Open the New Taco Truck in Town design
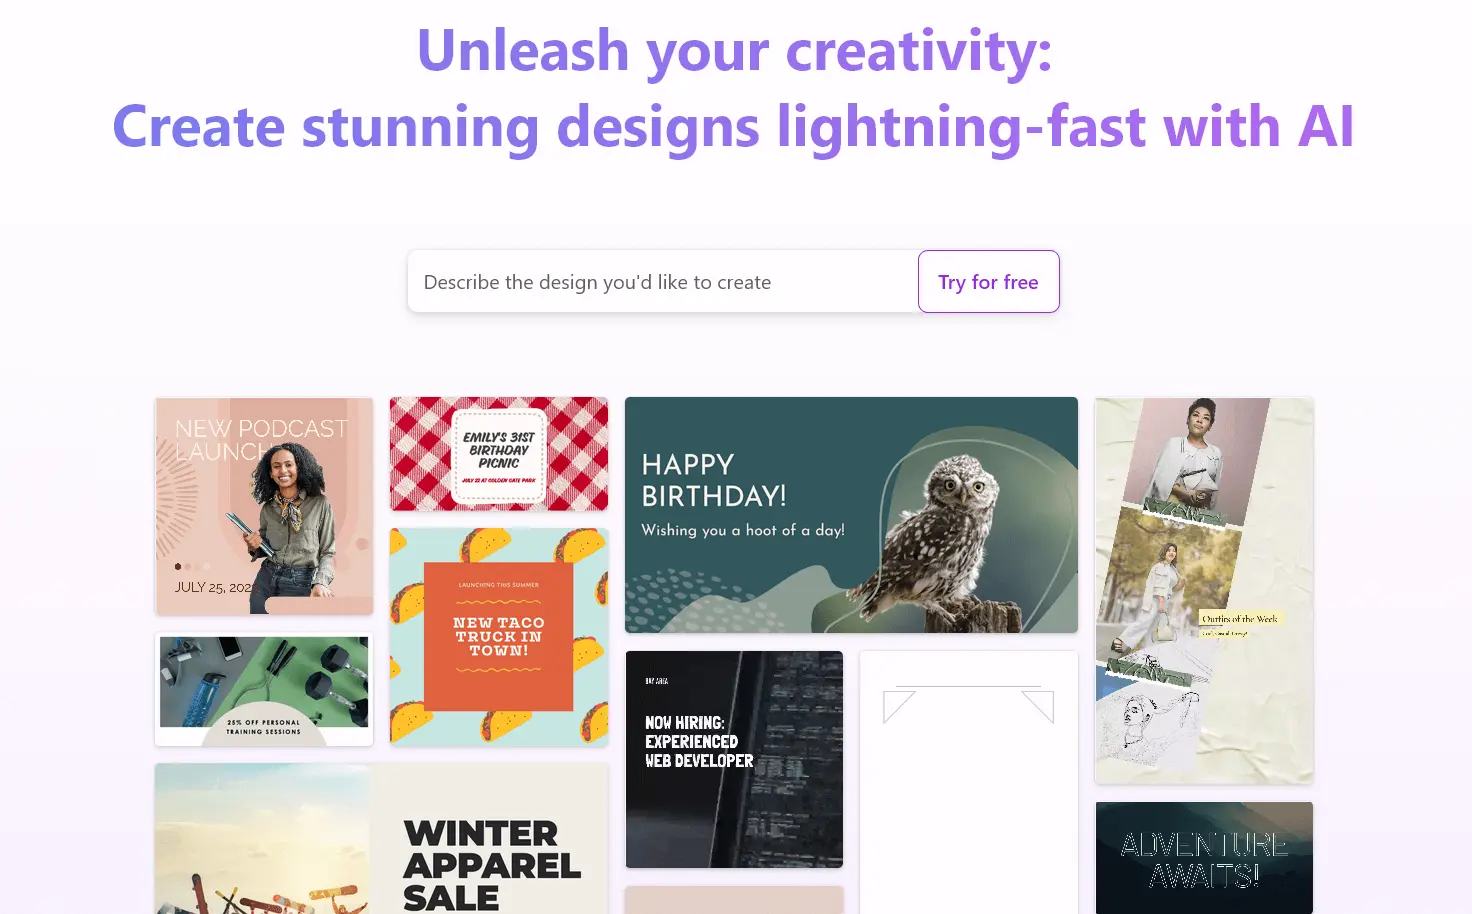The image size is (1472, 914). coord(499,636)
